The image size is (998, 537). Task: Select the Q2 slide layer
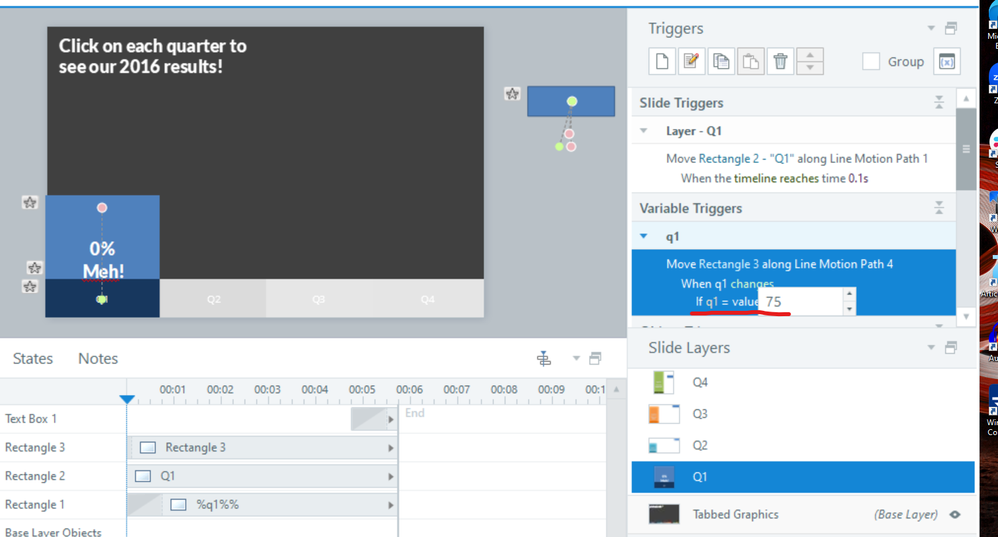(803, 445)
